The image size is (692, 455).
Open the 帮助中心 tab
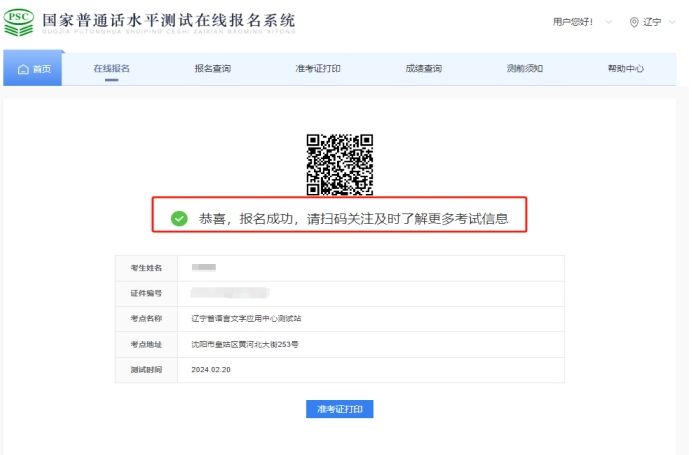pyautogui.click(x=625, y=68)
